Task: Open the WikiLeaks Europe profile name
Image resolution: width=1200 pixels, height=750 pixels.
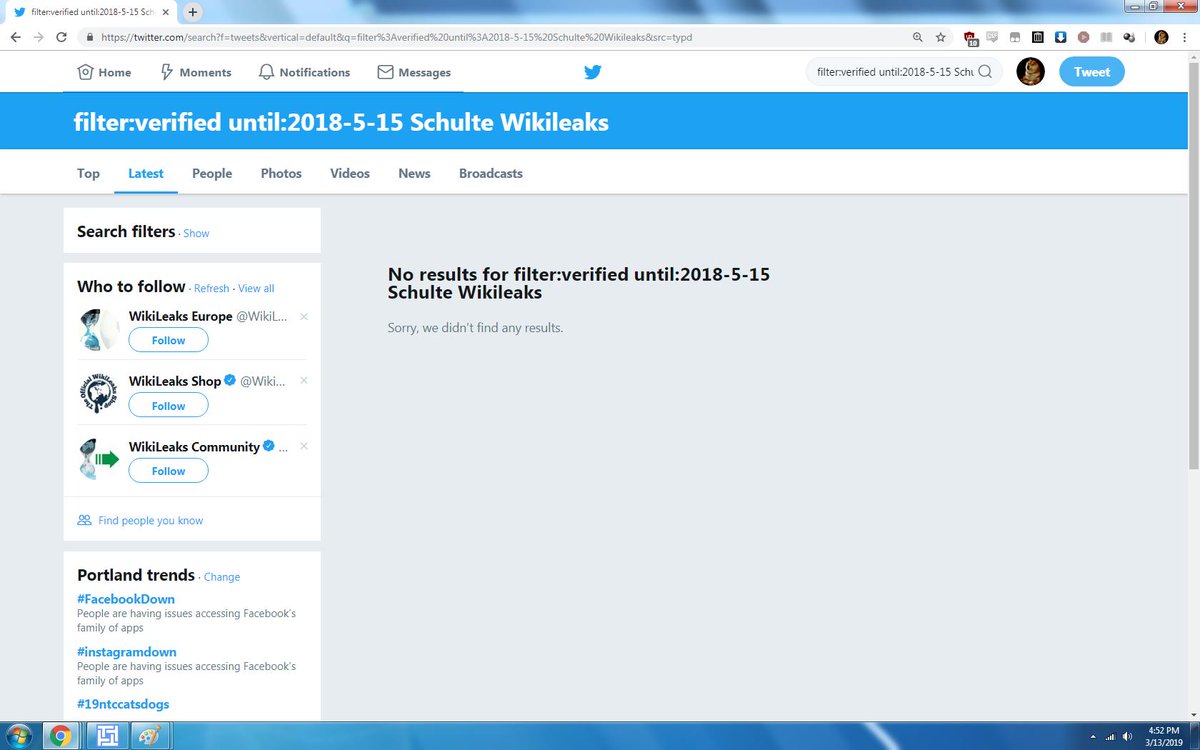Action: pos(181,316)
